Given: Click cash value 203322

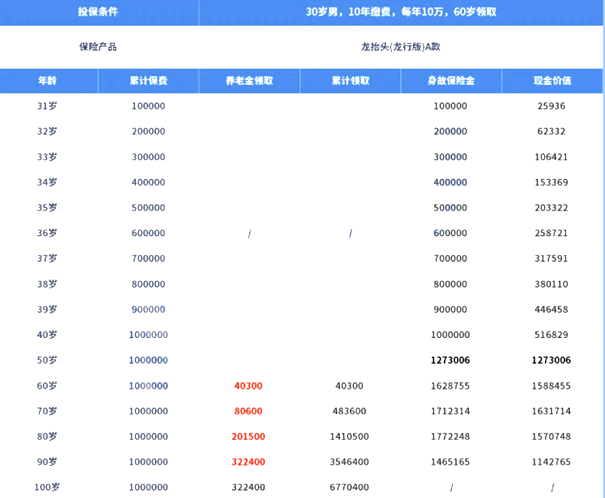Looking at the screenshot, I should 551,208.
